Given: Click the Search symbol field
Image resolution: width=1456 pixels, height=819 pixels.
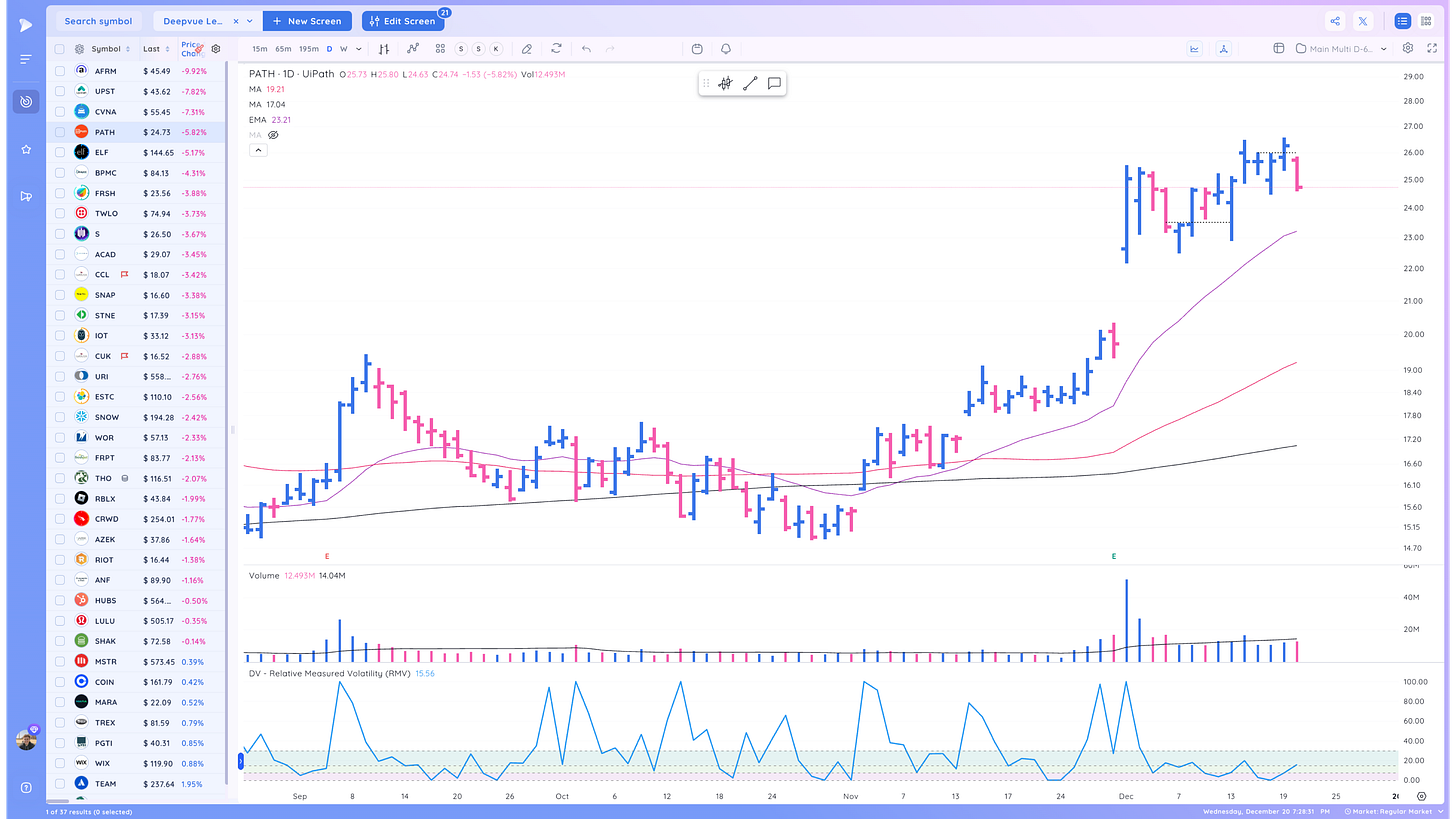Looking at the screenshot, I should 98,21.
